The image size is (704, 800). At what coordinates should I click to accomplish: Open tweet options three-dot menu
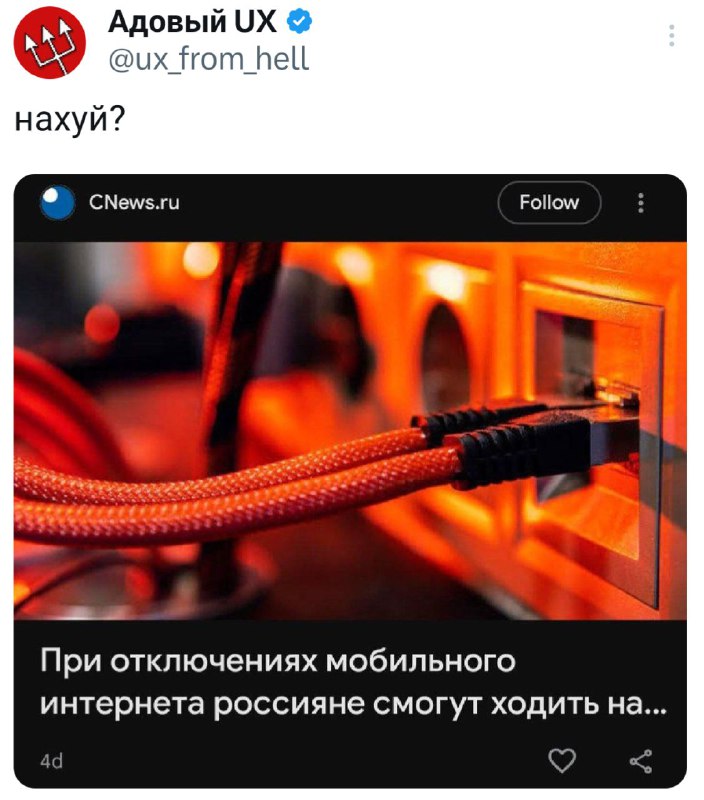672,36
